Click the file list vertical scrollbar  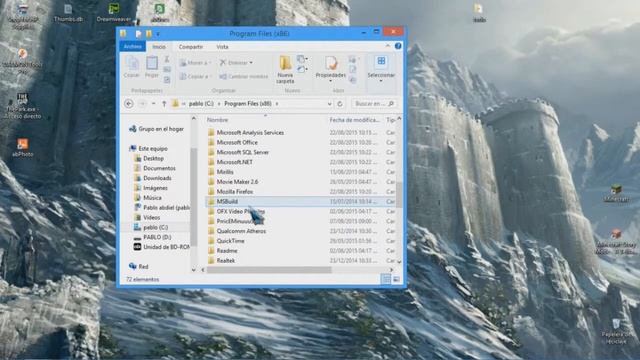[x=399, y=194]
